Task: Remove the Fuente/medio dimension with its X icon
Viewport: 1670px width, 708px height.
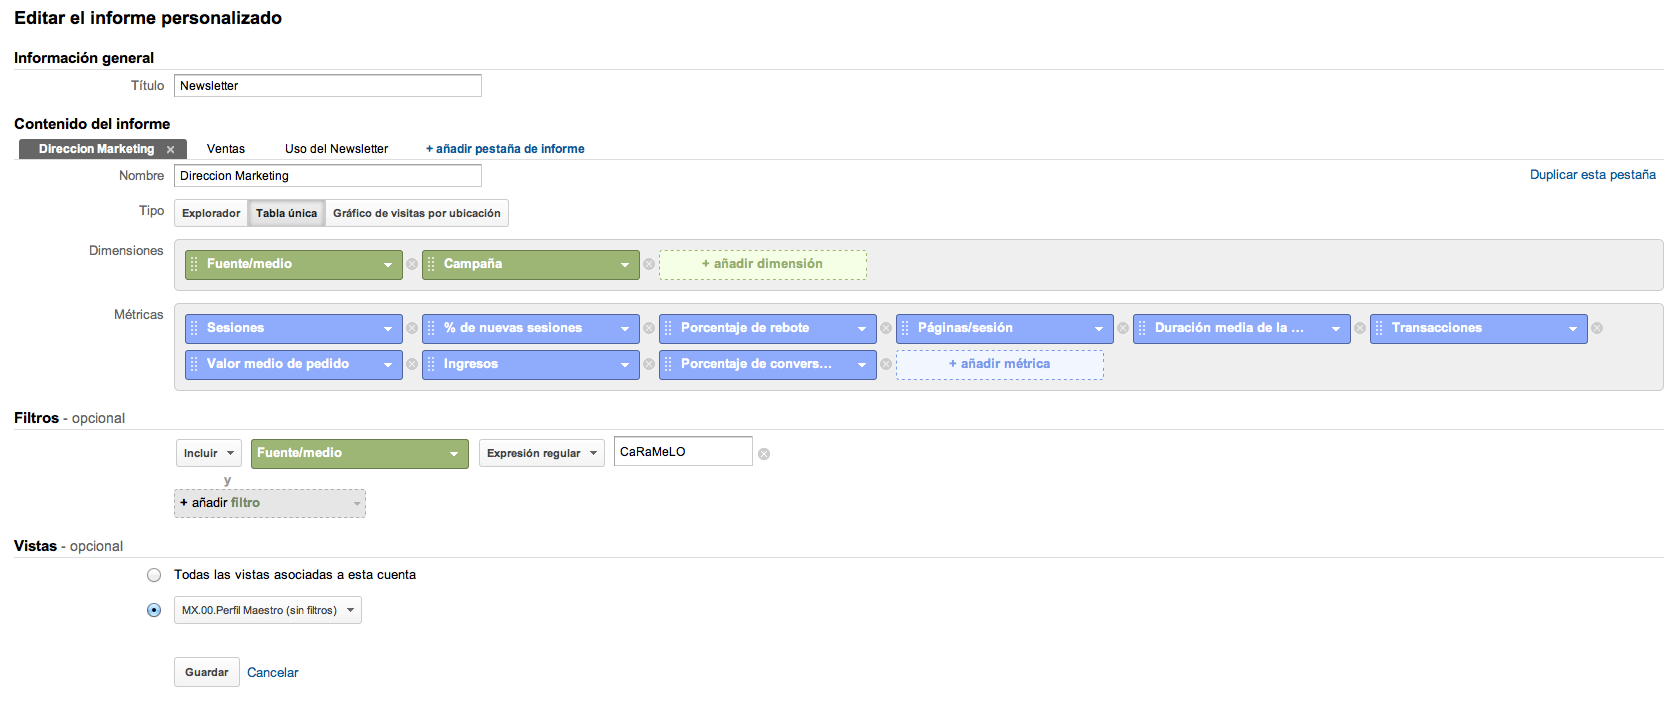Action: click(x=412, y=264)
